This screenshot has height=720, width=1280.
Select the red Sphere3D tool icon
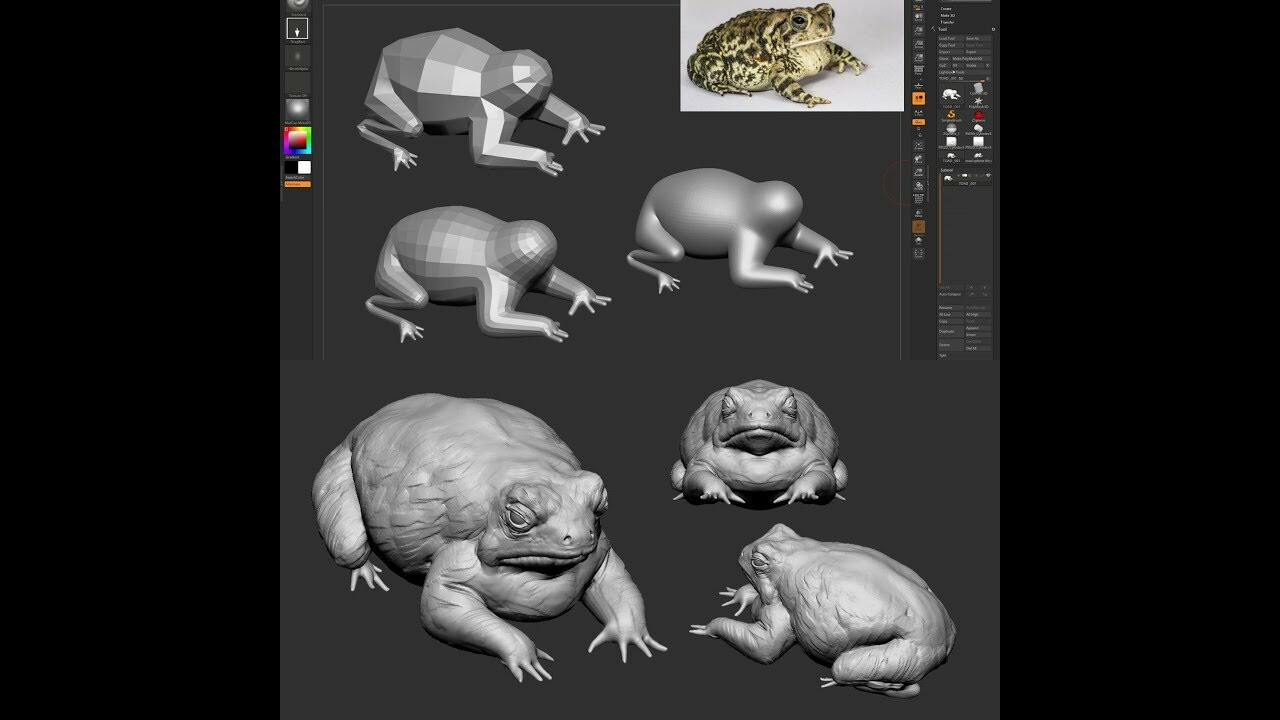pyautogui.click(x=978, y=114)
